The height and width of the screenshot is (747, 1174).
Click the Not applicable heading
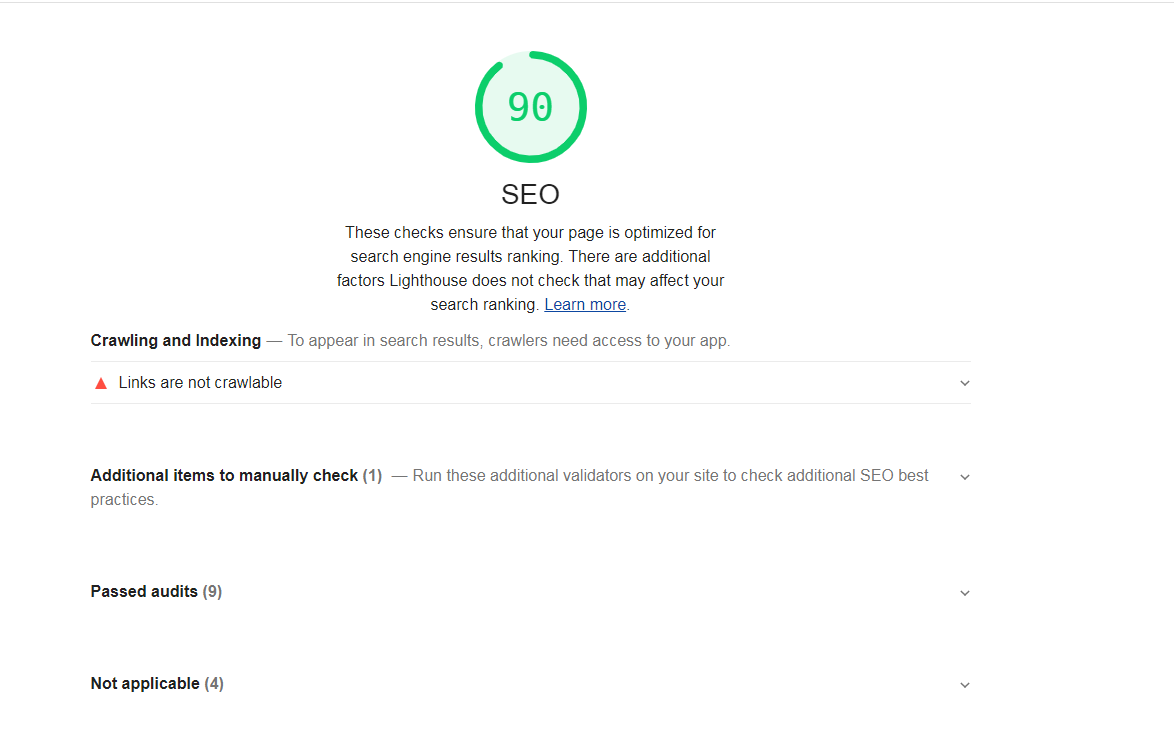[145, 684]
